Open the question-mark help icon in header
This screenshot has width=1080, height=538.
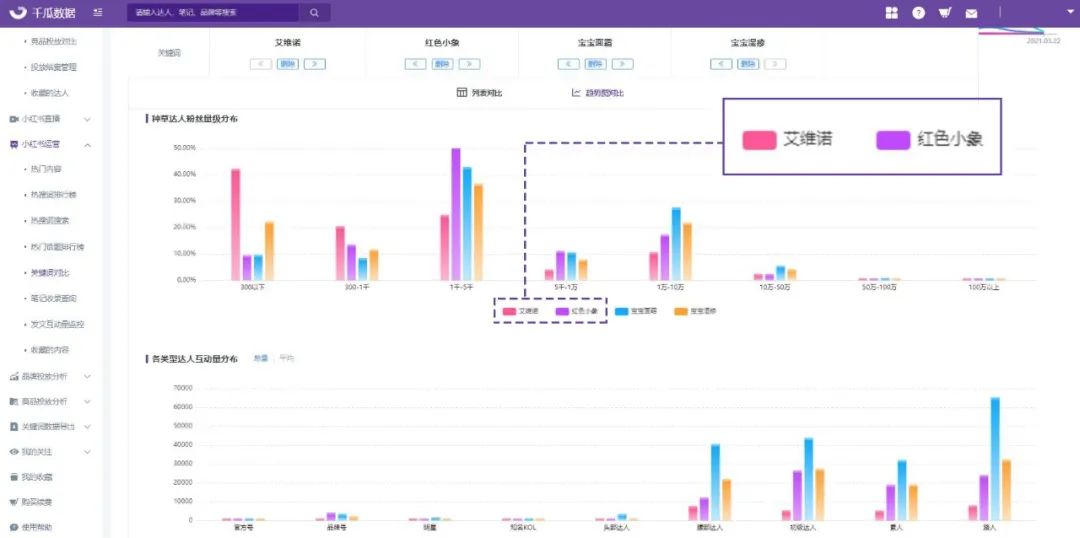pos(918,13)
